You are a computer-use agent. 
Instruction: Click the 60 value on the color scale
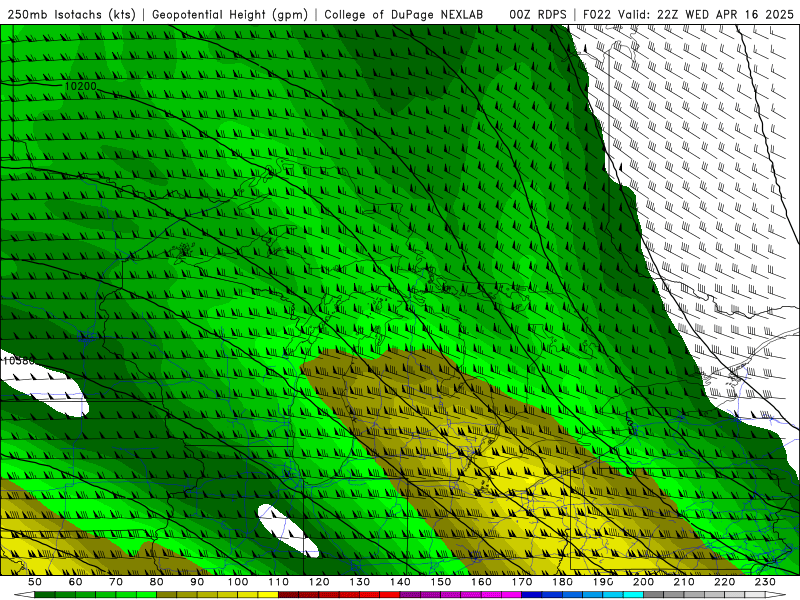75,582
